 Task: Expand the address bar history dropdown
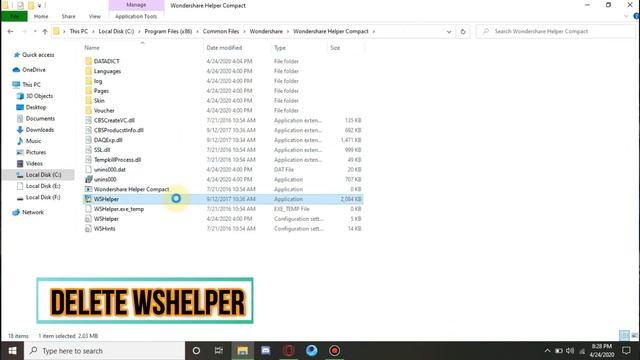pos(449,31)
